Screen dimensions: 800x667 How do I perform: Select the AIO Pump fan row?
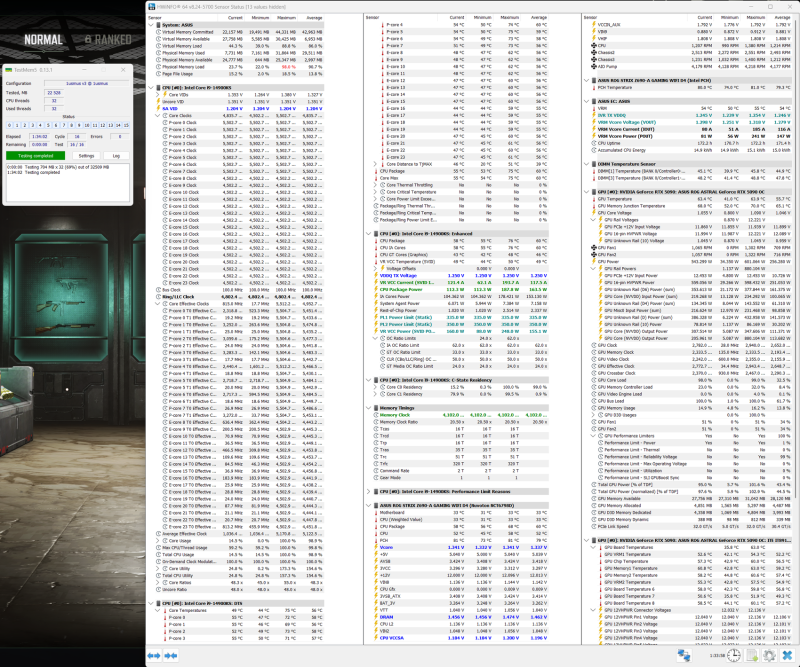(x=689, y=66)
